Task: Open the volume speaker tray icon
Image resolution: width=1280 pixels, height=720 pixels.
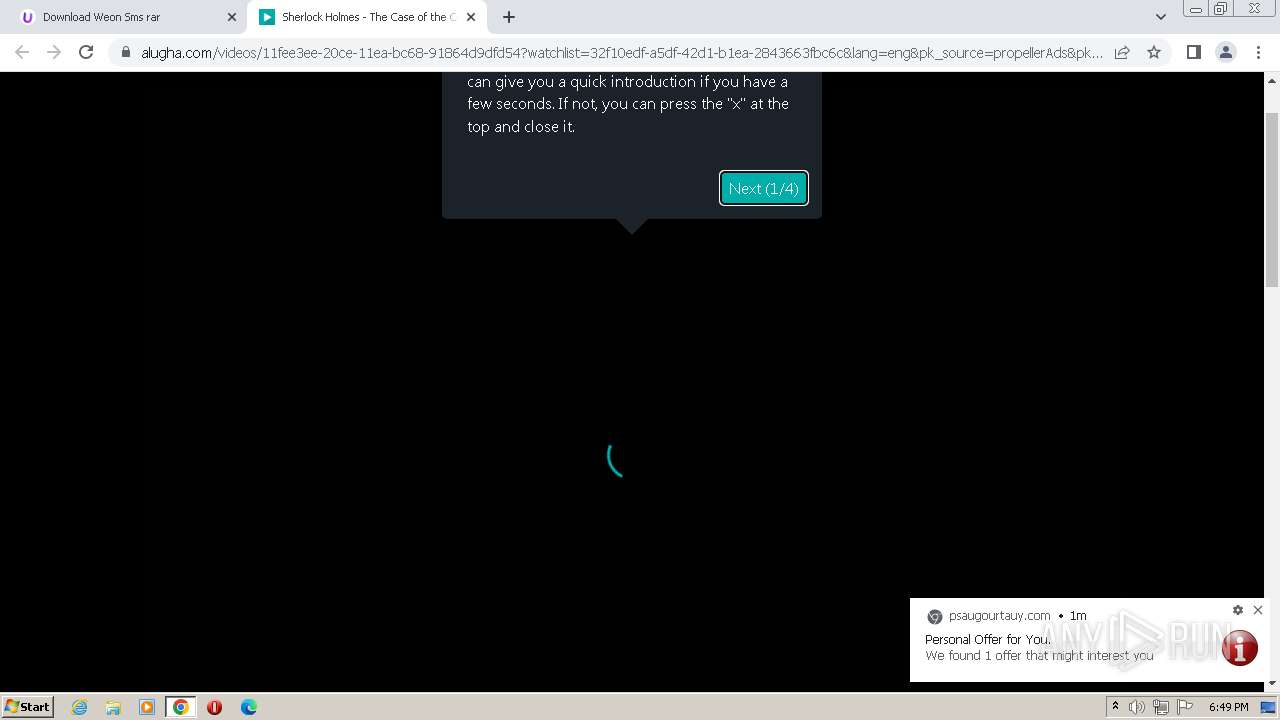Action: click(x=1137, y=707)
